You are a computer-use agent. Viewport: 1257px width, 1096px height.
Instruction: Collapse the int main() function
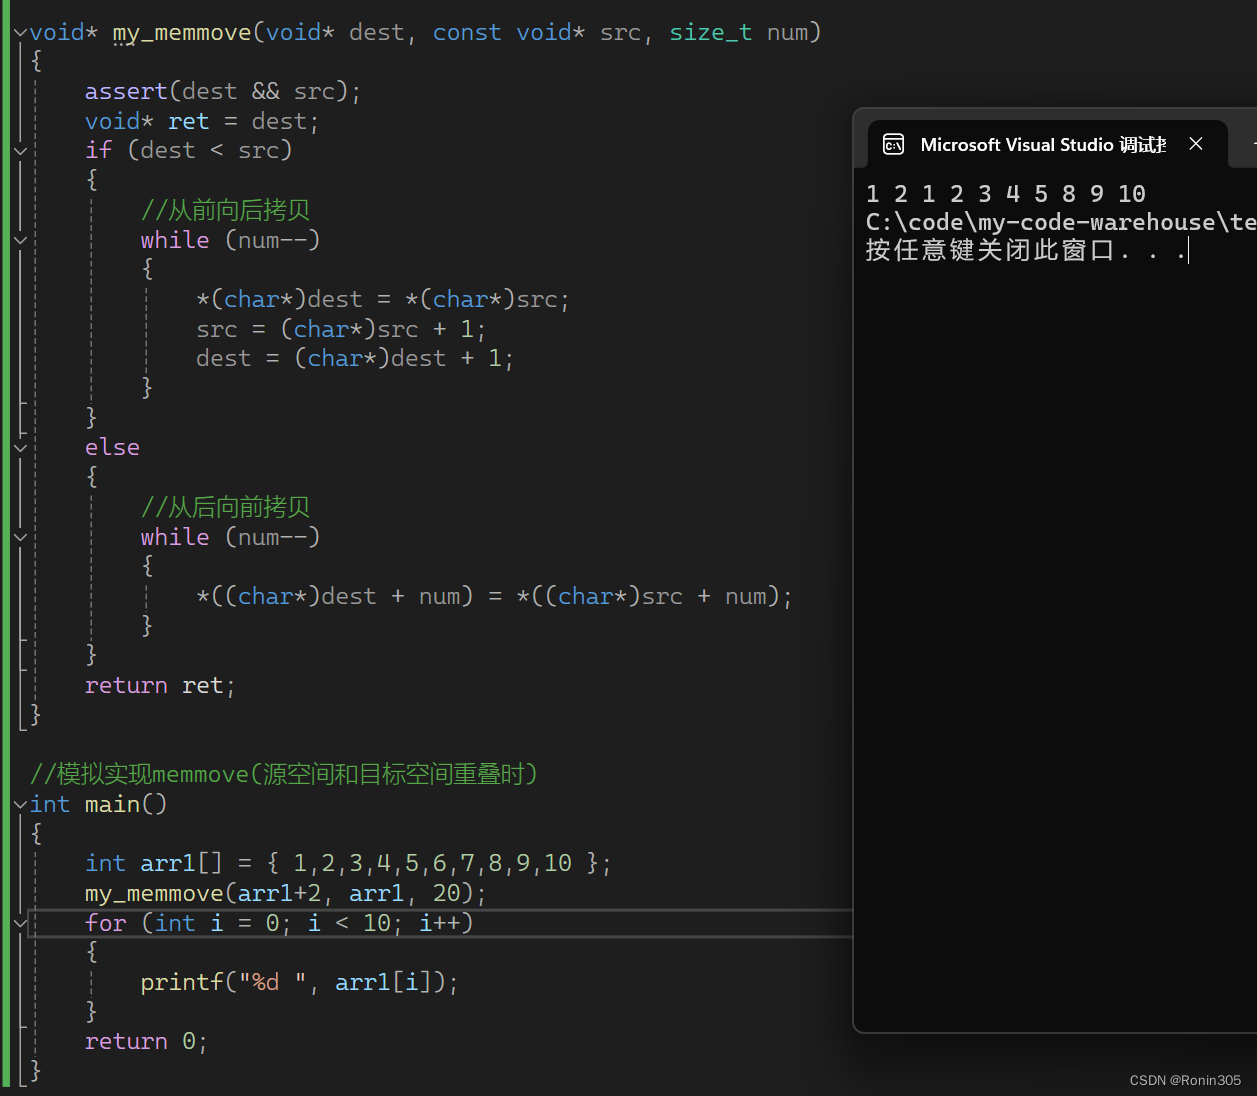(x=20, y=804)
